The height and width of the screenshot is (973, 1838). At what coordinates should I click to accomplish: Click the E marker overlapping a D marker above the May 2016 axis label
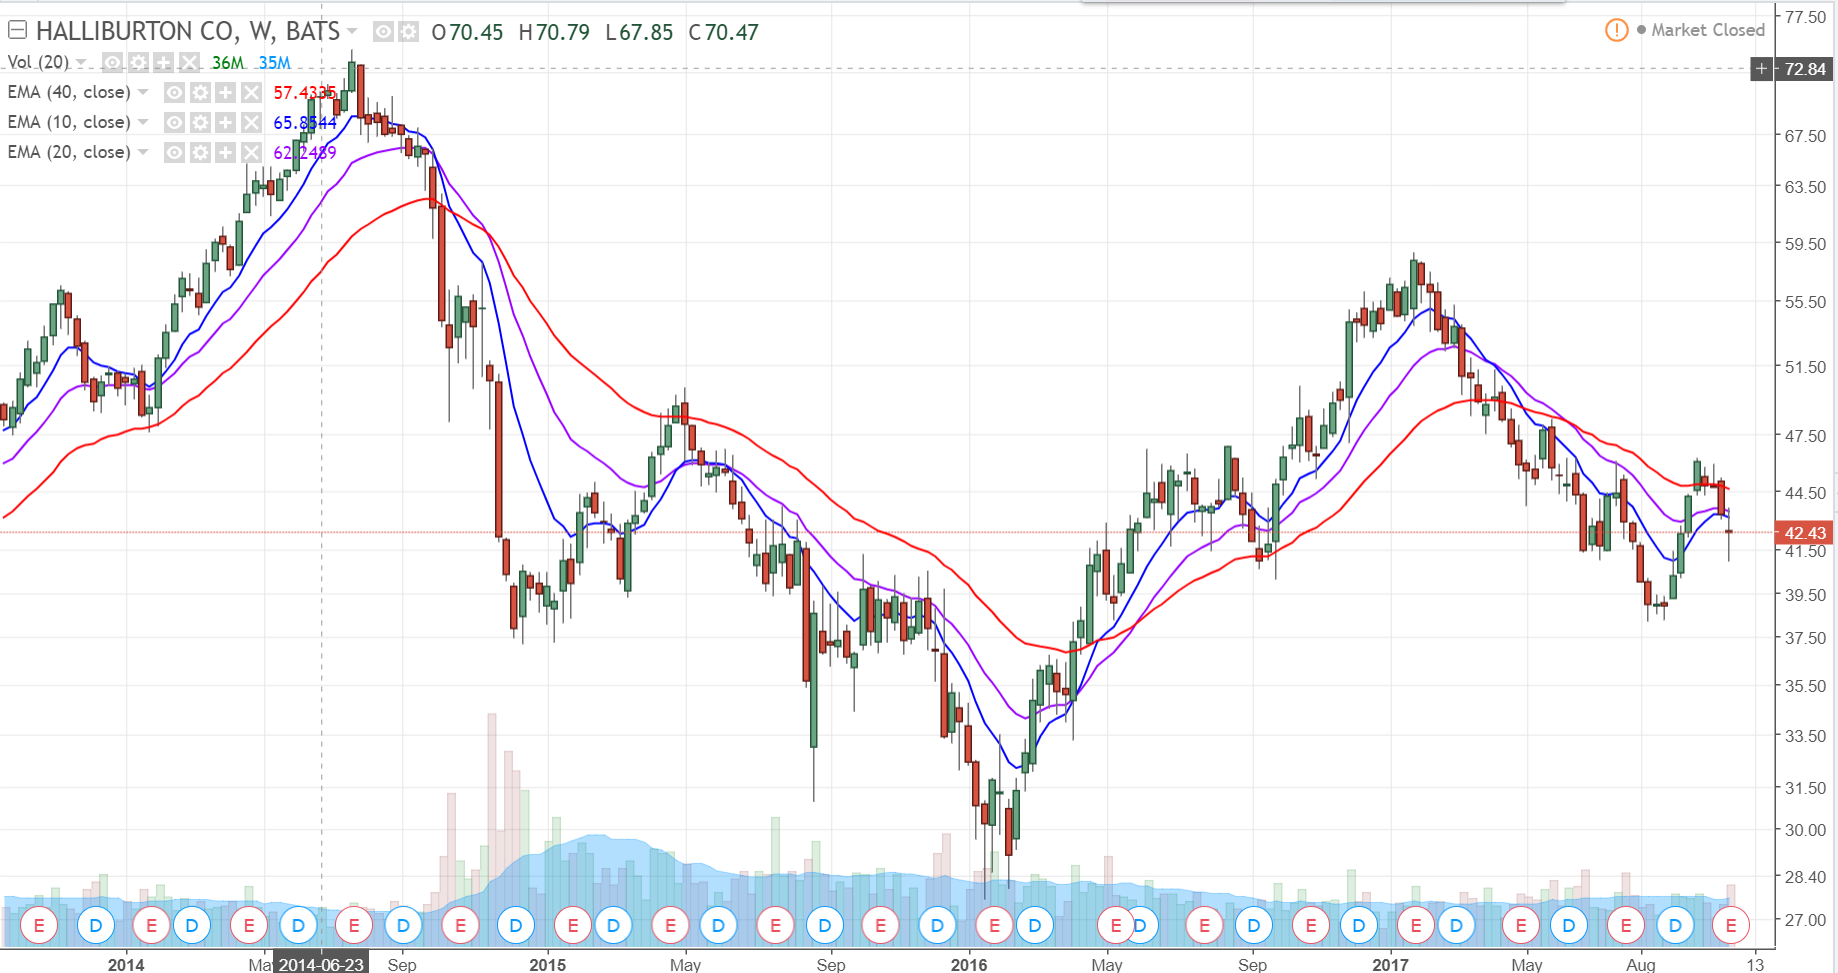[1114, 926]
